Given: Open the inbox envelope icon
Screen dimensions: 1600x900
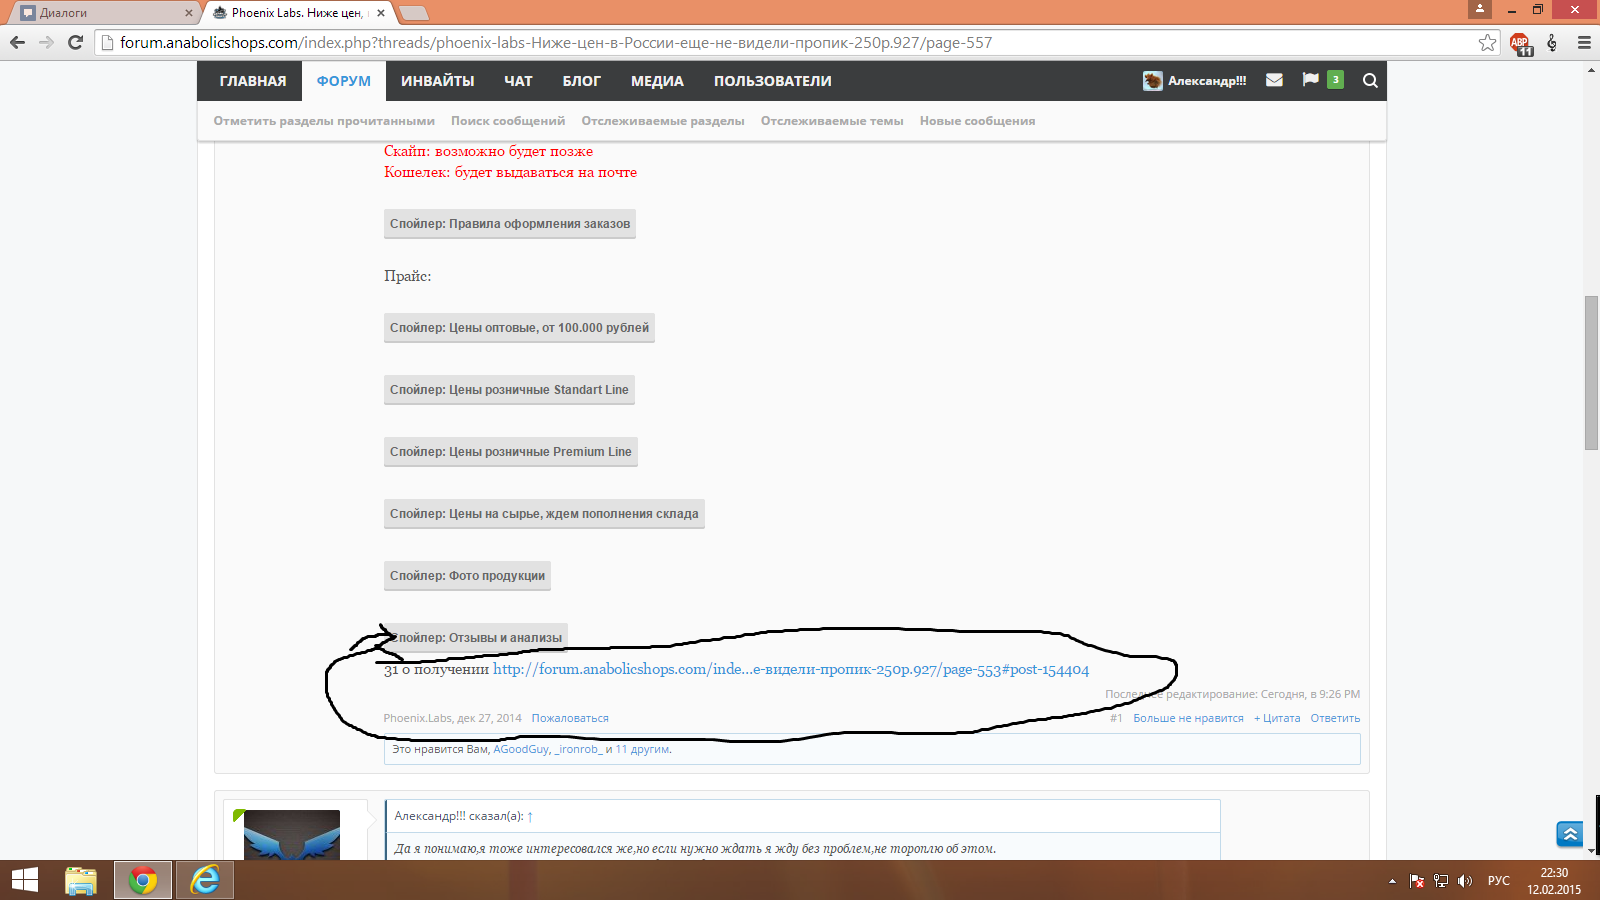Looking at the screenshot, I should (1274, 80).
